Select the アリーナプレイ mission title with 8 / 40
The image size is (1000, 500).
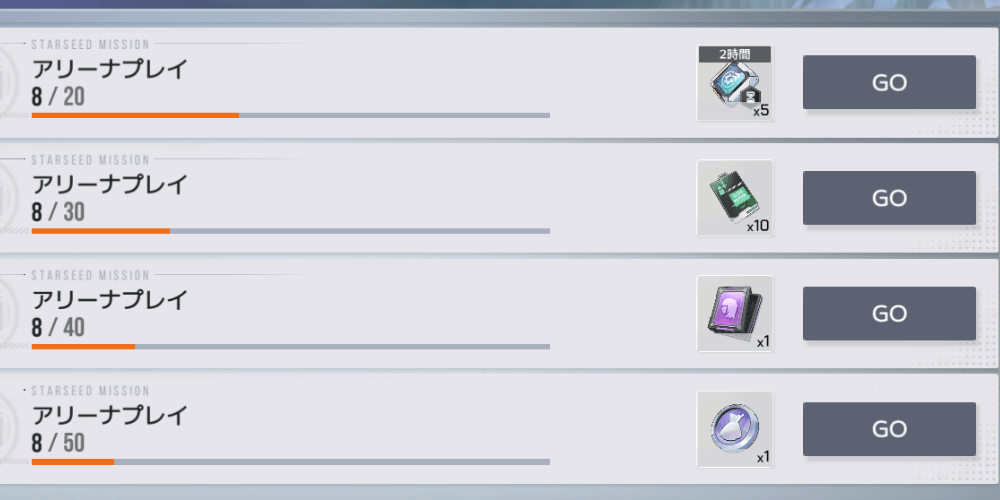coord(110,300)
